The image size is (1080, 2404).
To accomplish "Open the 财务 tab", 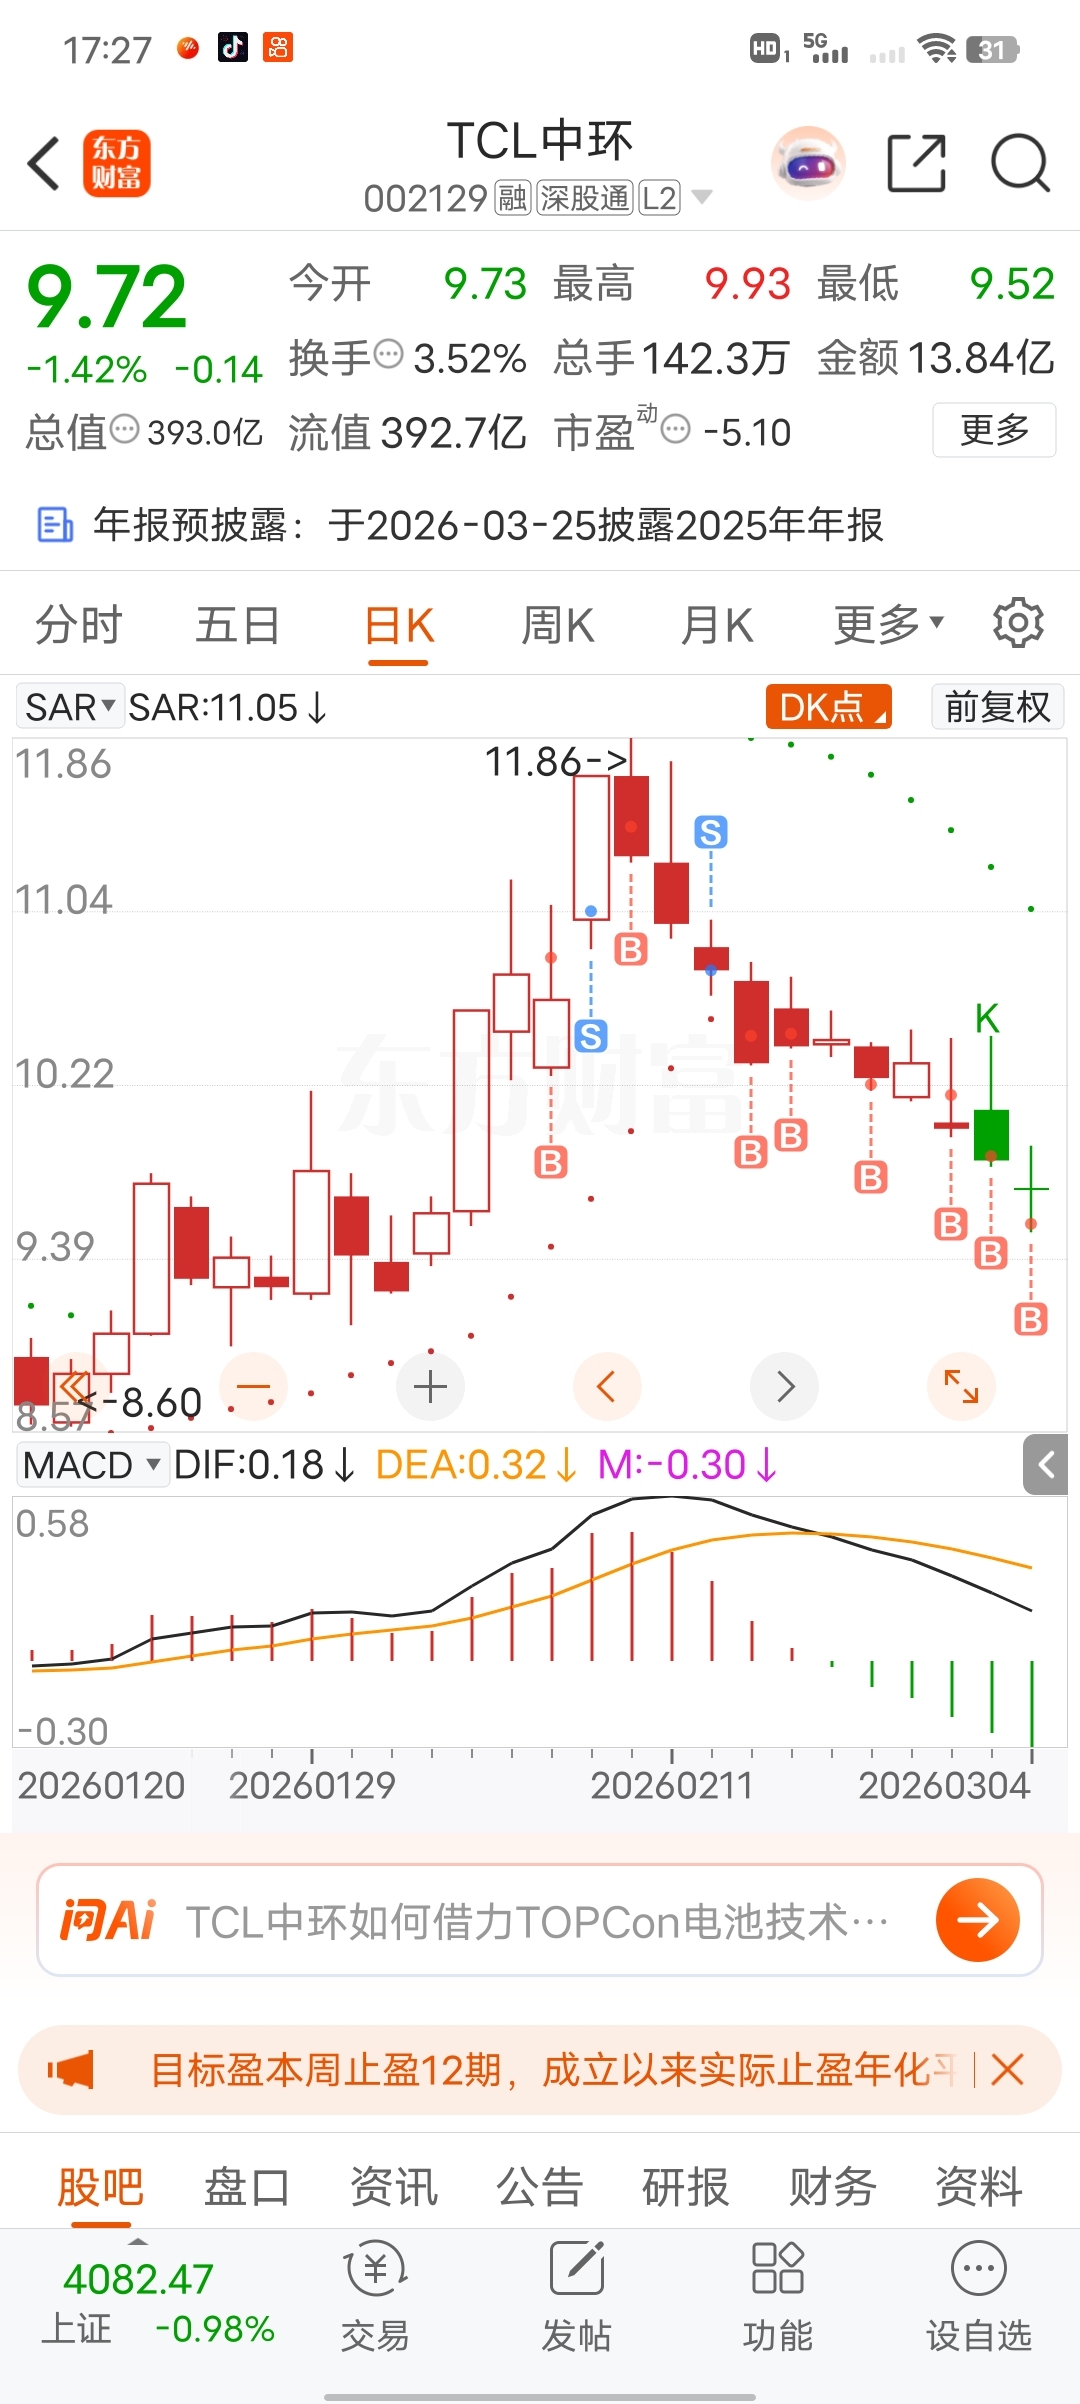I will coord(833,2186).
